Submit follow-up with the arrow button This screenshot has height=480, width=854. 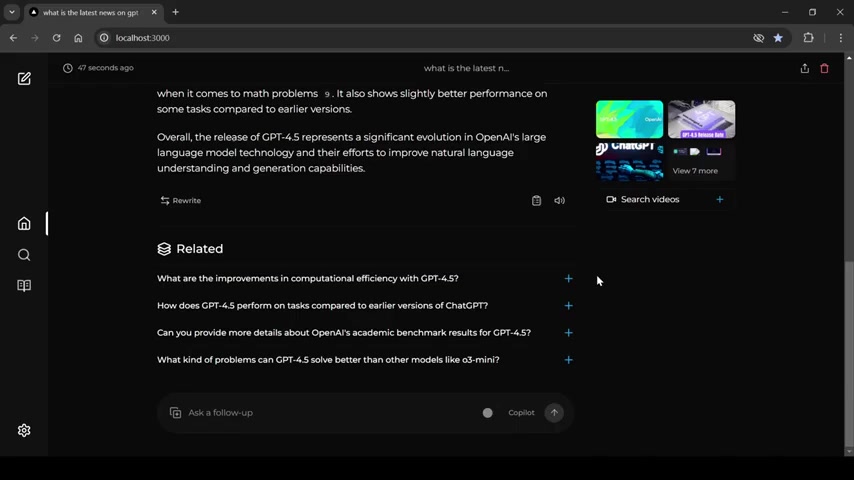click(554, 412)
